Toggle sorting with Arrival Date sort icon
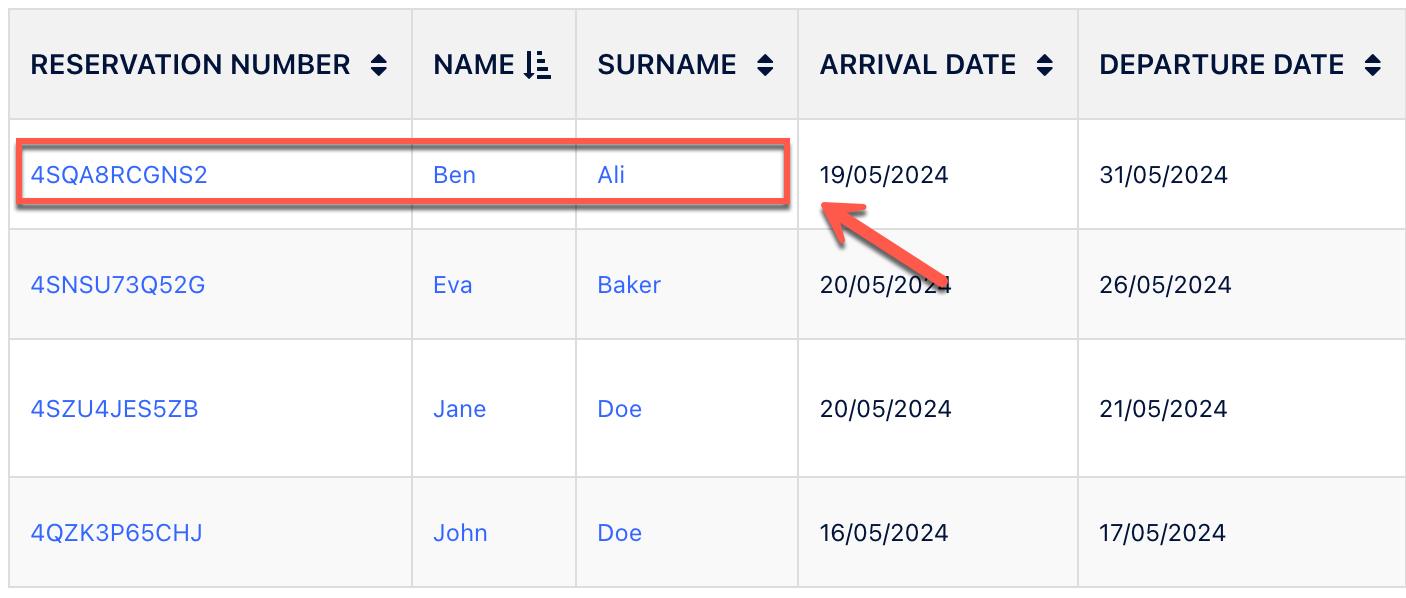The height and width of the screenshot is (598, 1406). coord(1044,66)
